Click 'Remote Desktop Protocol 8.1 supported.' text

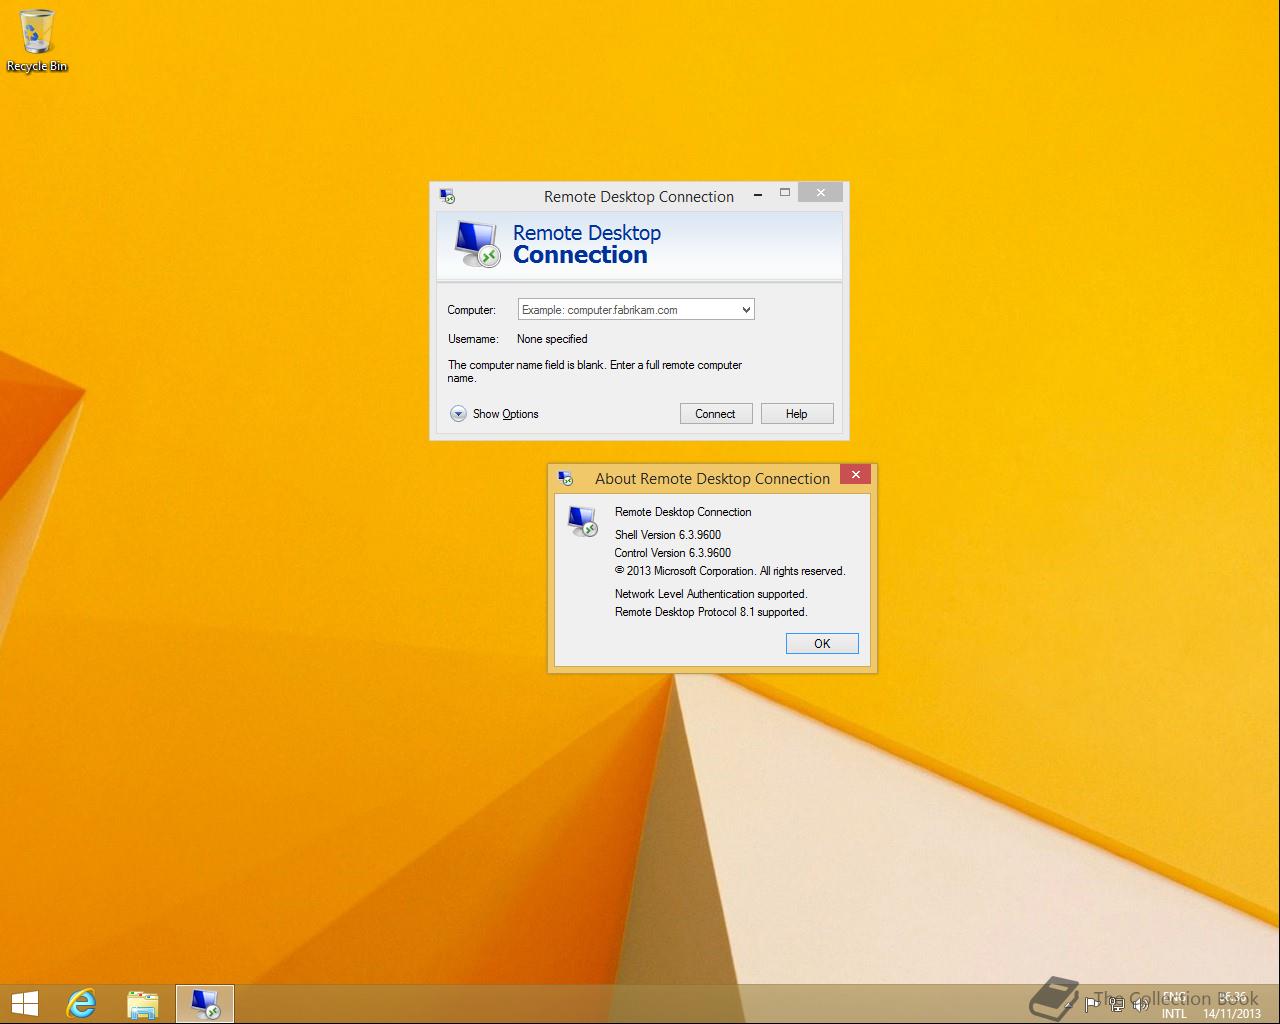click(x=711, y=612)
